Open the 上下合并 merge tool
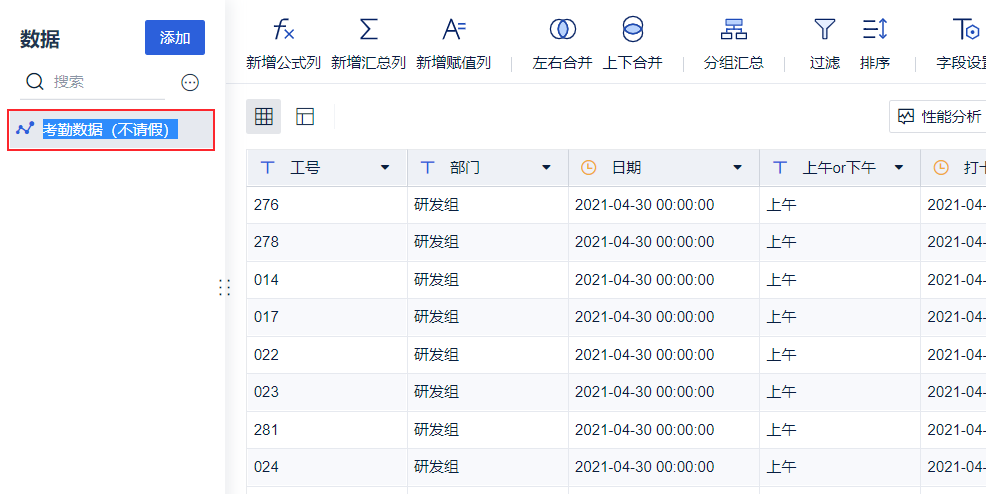Image resolution: width=986 pixels, height=494 pixels. [x=632, y=30]
